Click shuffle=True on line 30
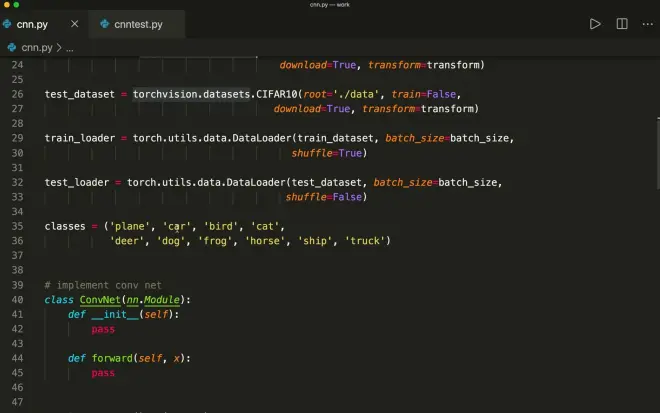660x413 pixels. coord(327,153)
